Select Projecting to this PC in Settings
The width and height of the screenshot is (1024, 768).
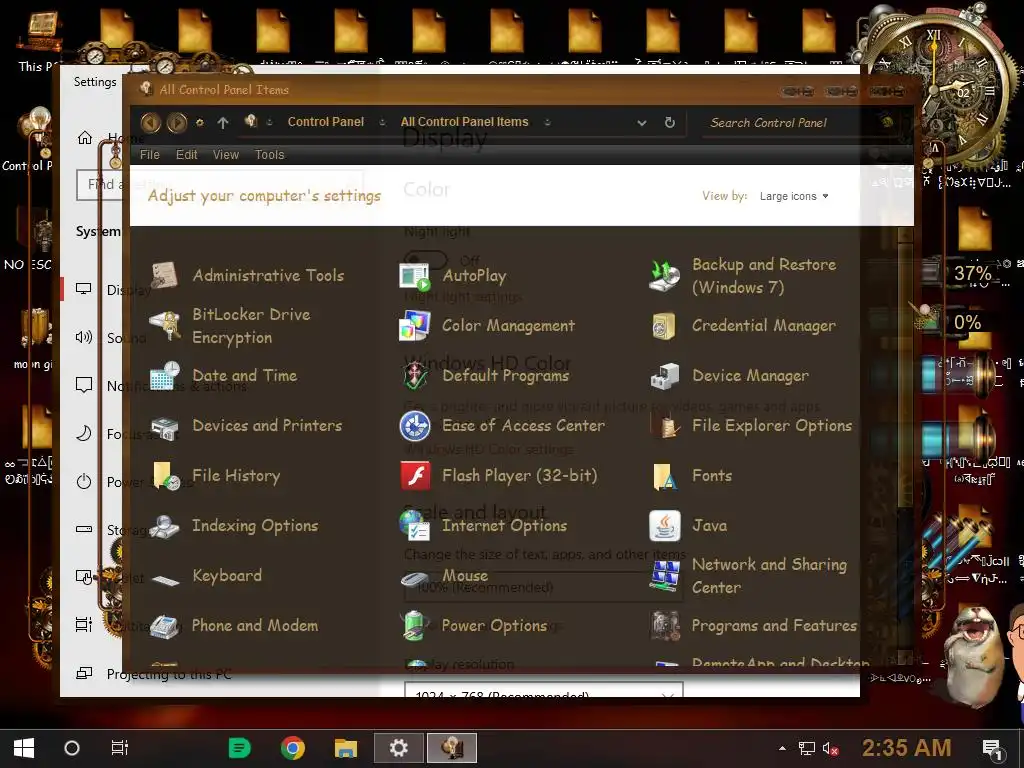point(168,674)
